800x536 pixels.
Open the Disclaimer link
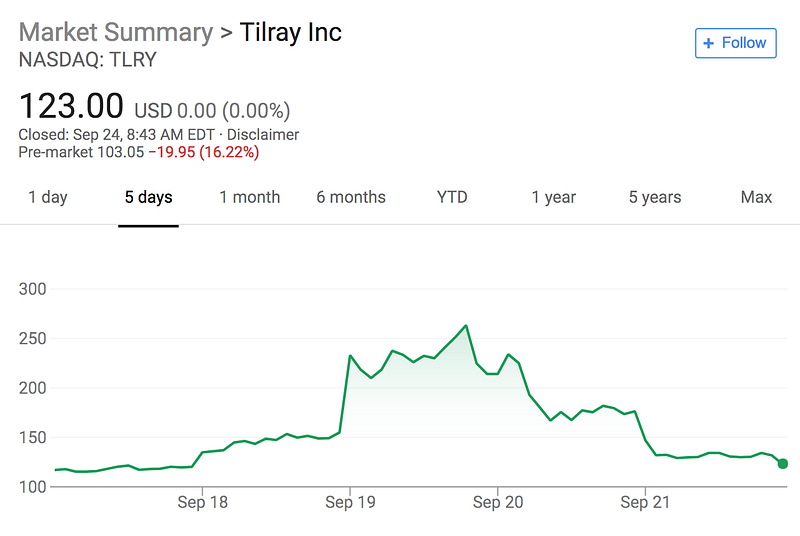pos(264,134)
